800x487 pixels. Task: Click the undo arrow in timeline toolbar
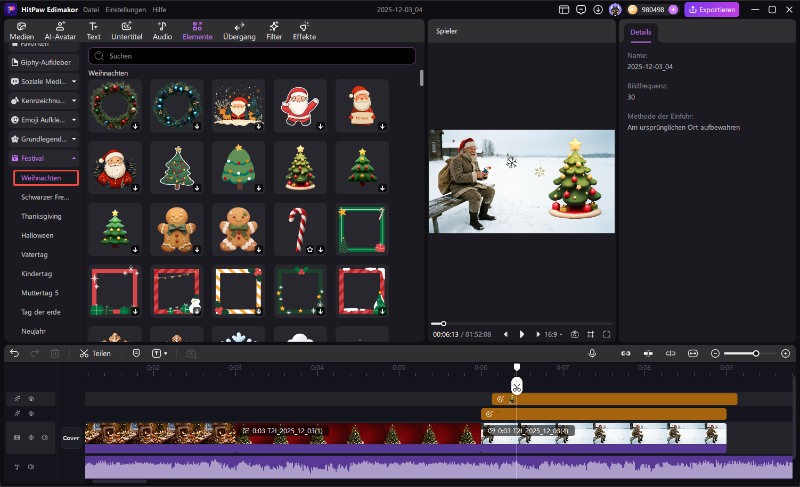pos(14,353)
